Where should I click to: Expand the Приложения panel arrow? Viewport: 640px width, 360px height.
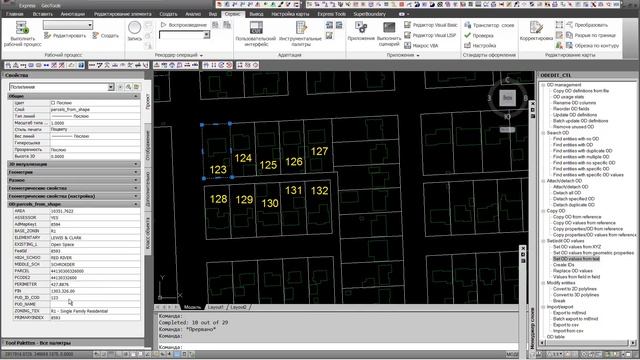418,55
